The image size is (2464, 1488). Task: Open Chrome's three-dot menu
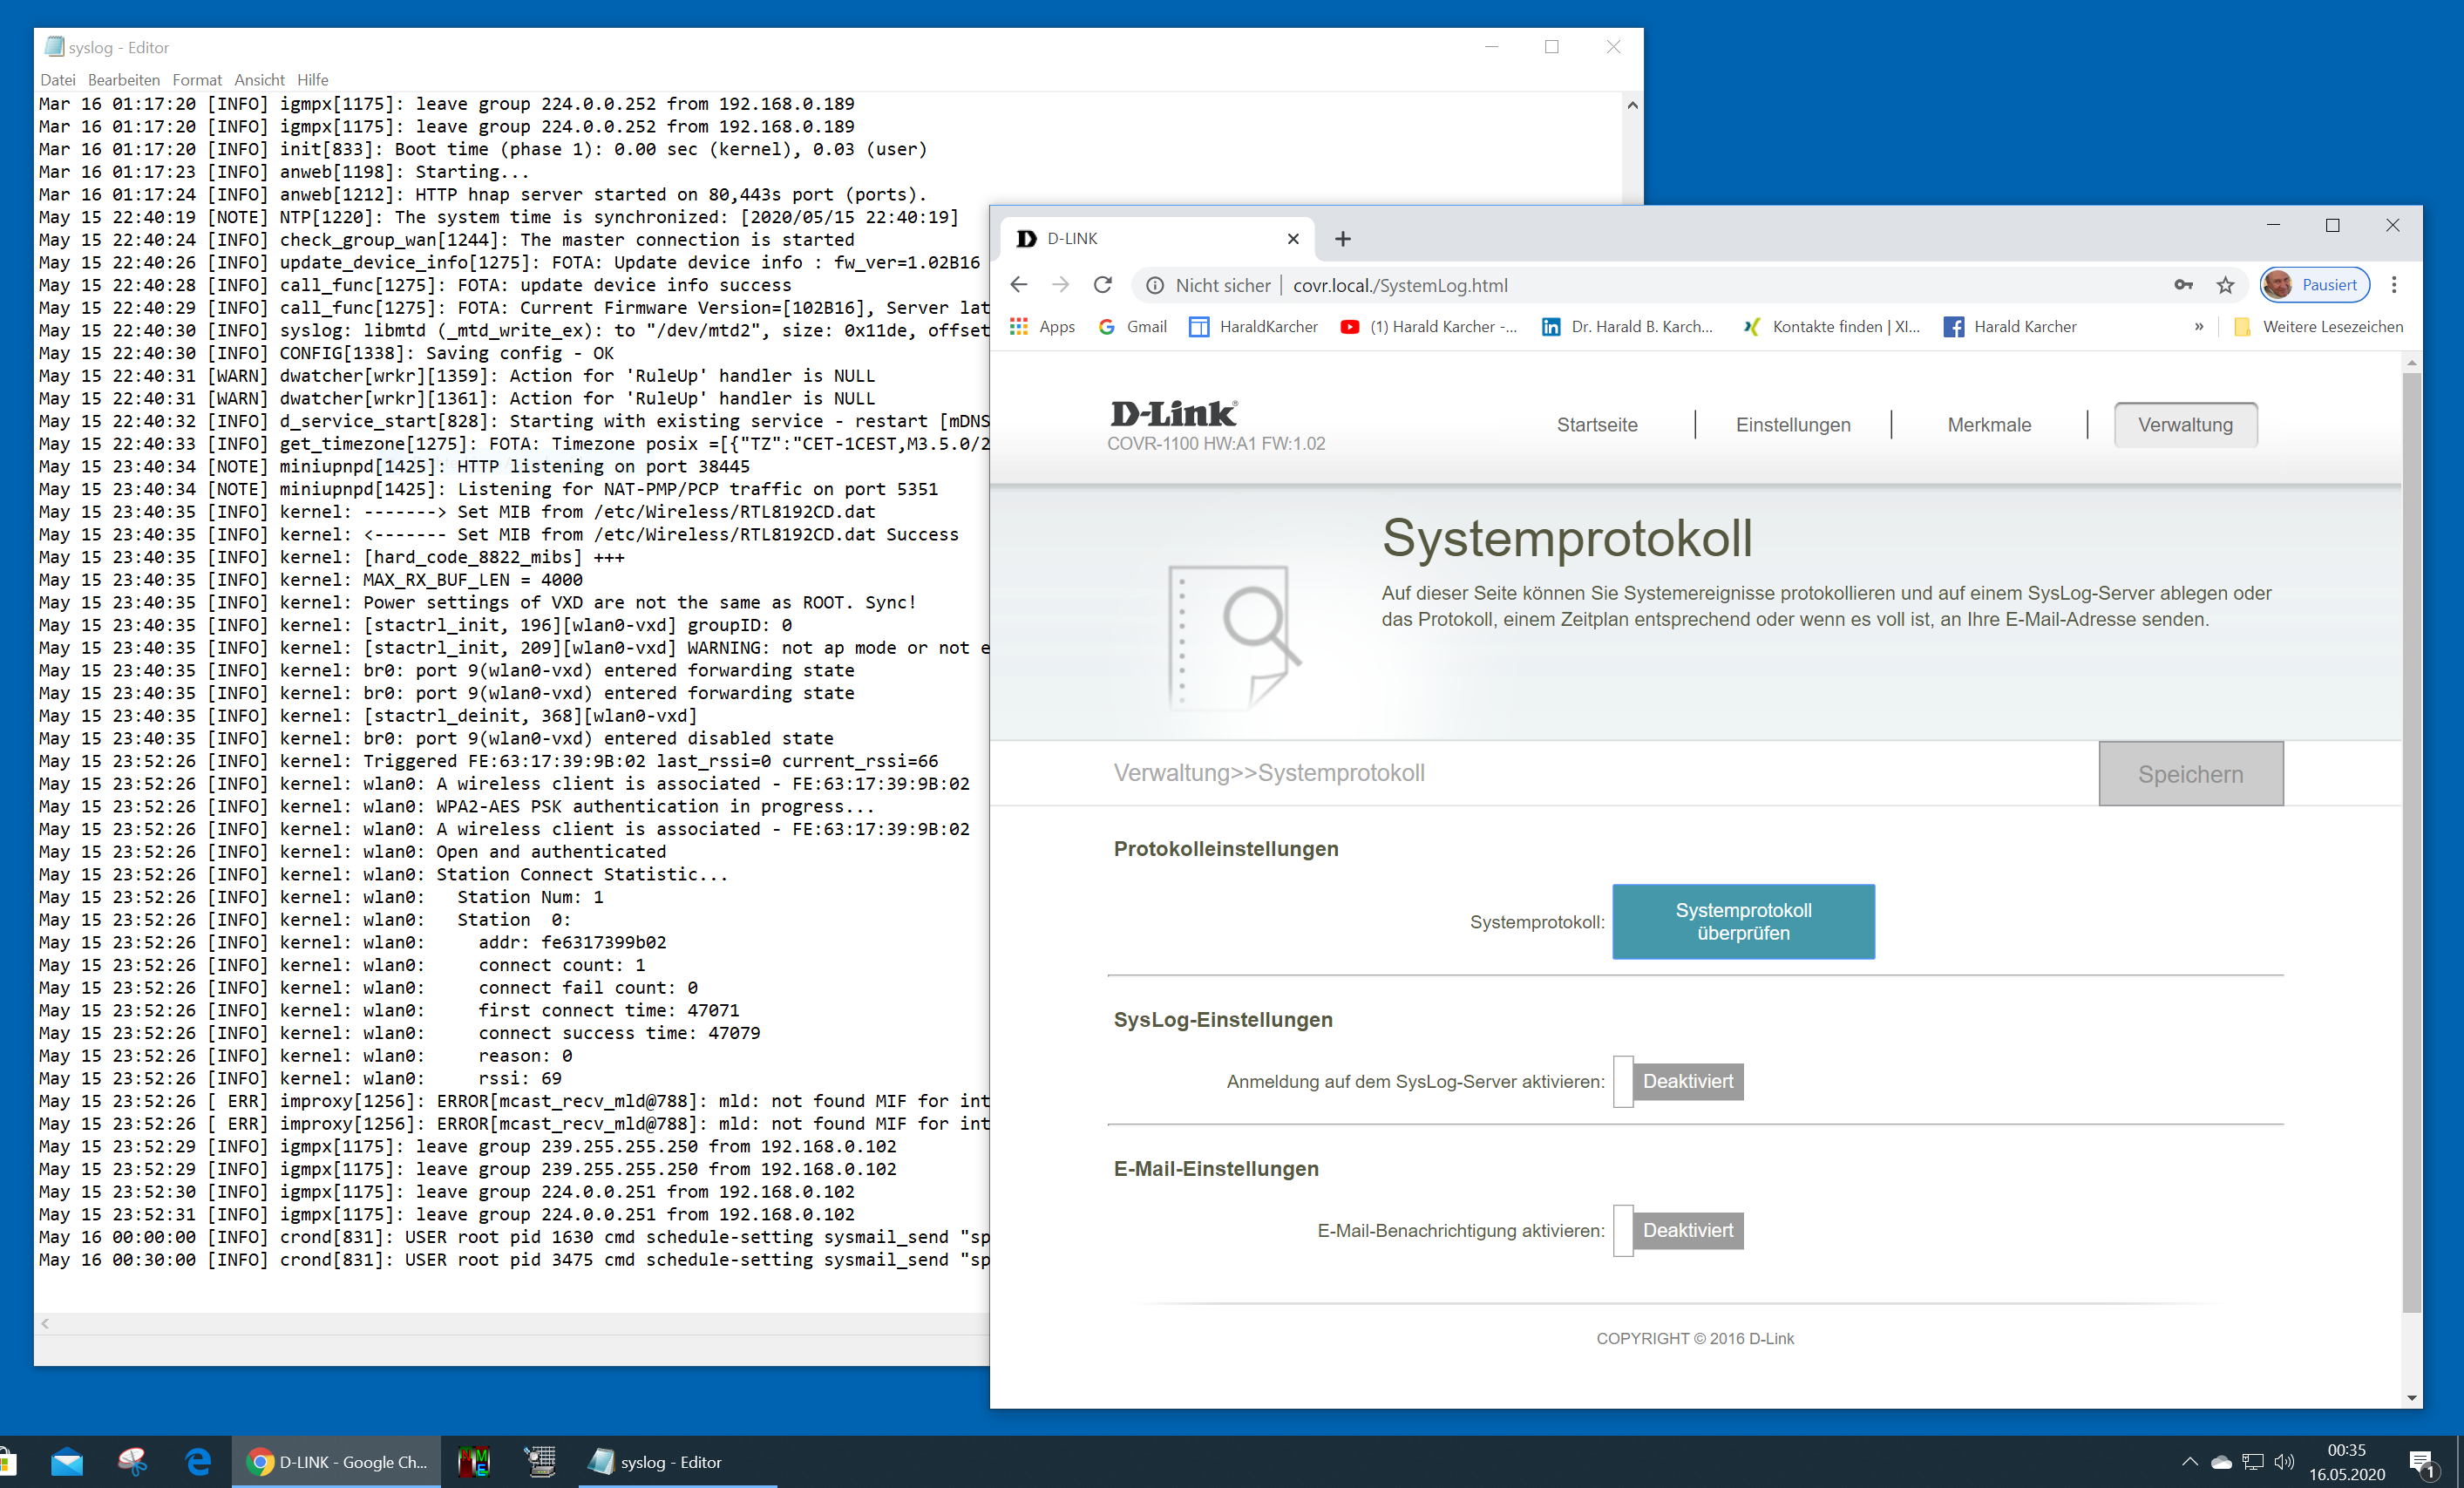[x=2393, y=285]
